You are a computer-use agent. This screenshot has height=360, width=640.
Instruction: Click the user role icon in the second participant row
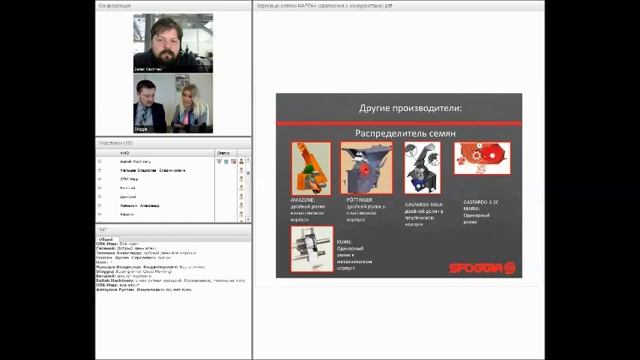[x=241, y=170]
